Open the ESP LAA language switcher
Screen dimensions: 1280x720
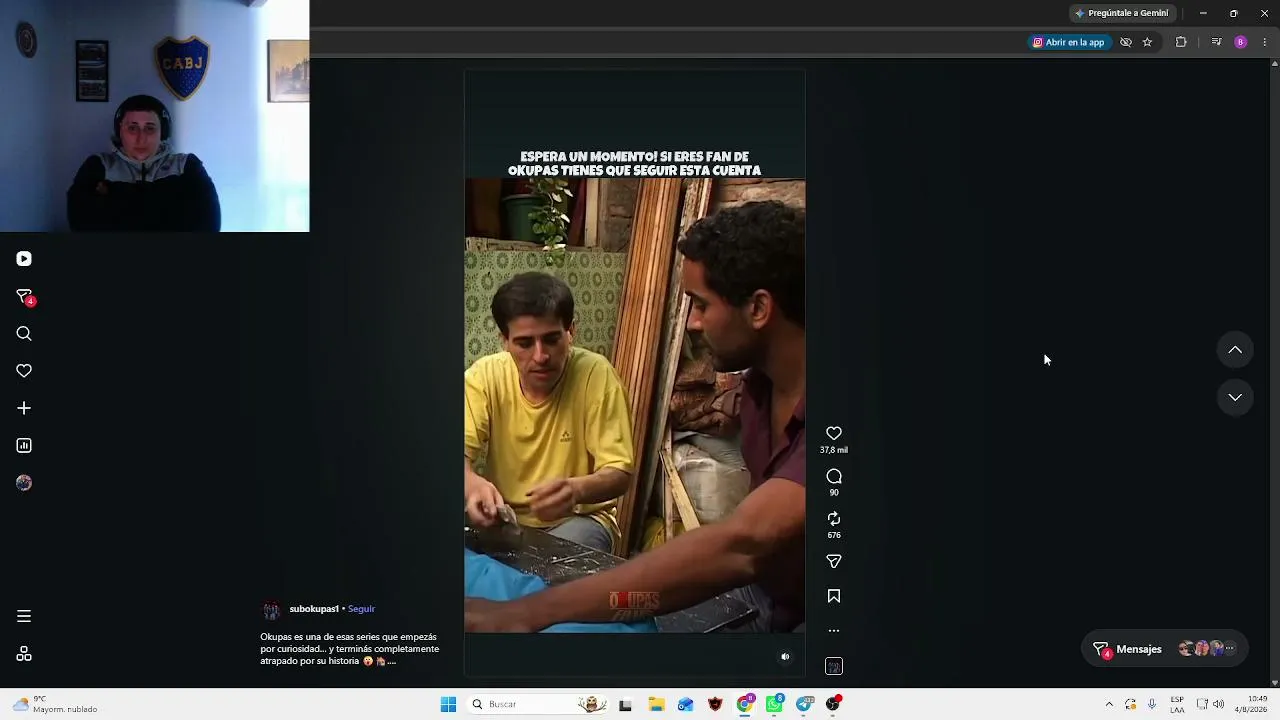(x=1177, y=704)
